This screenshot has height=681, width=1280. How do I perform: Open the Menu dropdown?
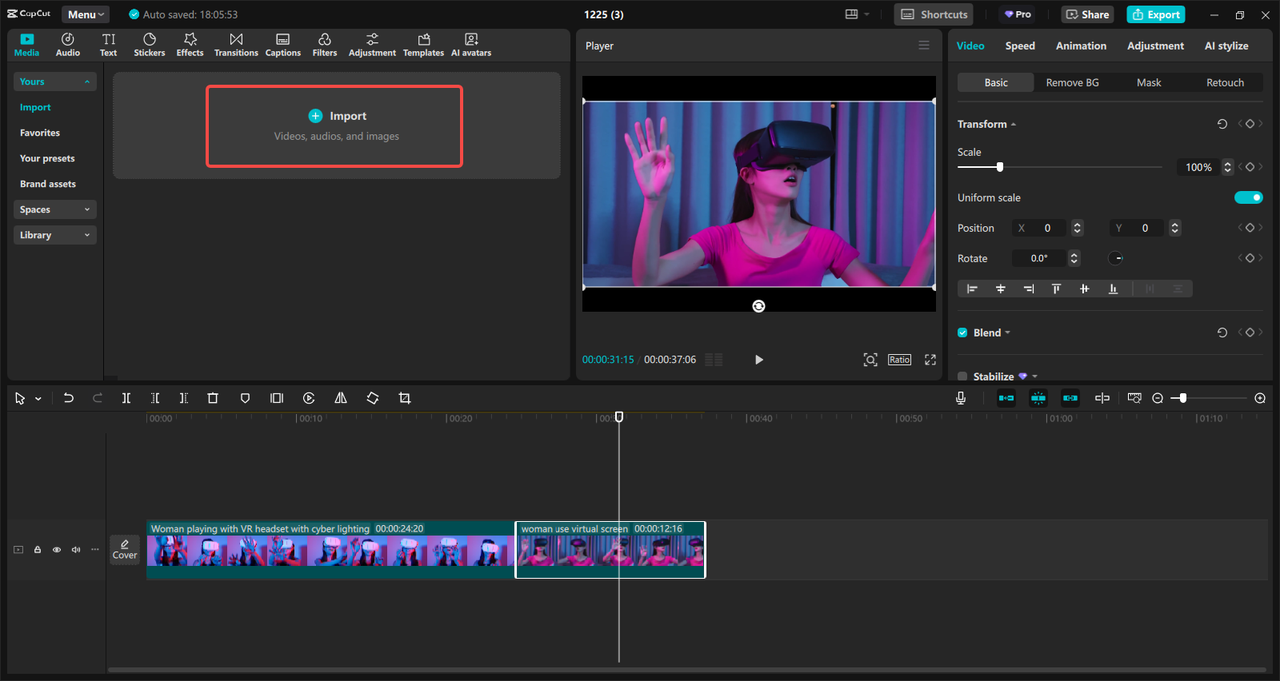(87, 15)
